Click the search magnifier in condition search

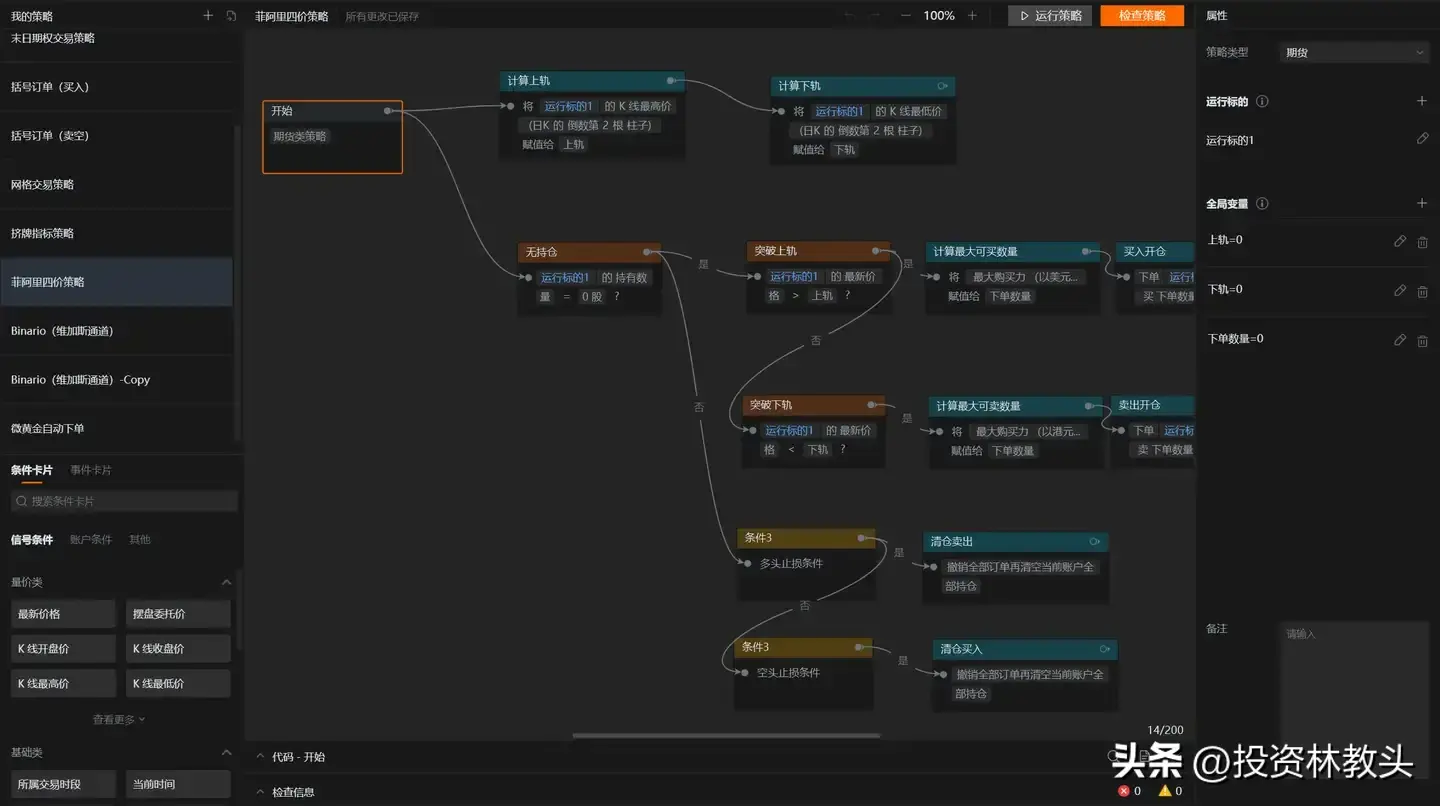point(21,501)
